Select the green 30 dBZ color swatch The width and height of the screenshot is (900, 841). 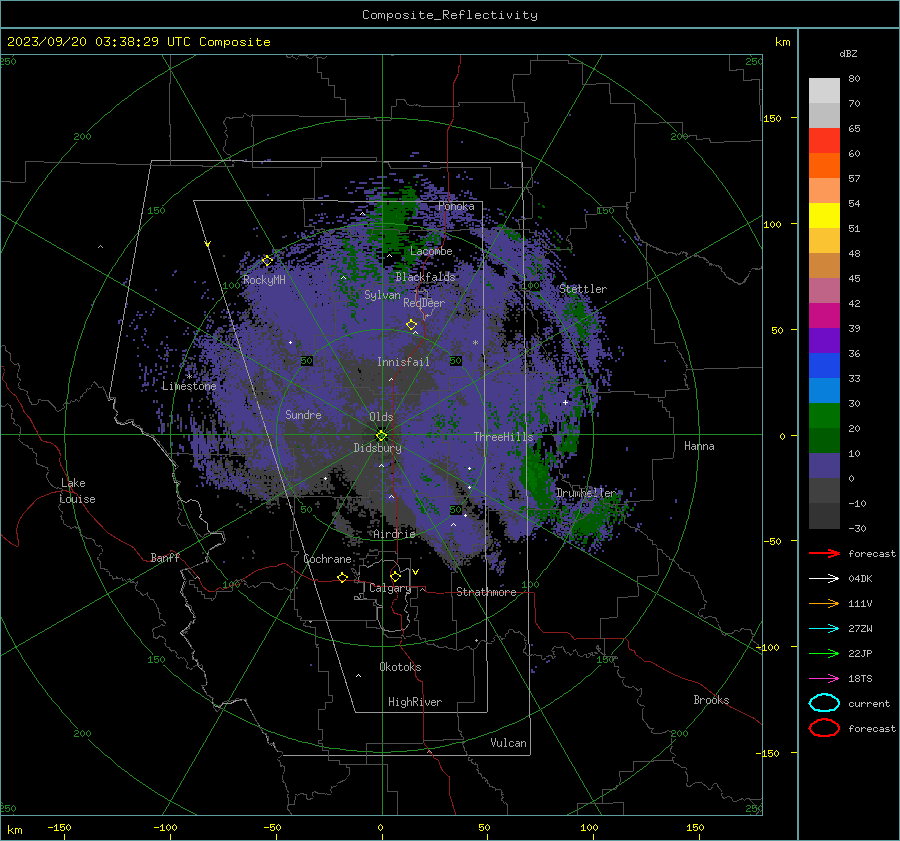824,415
